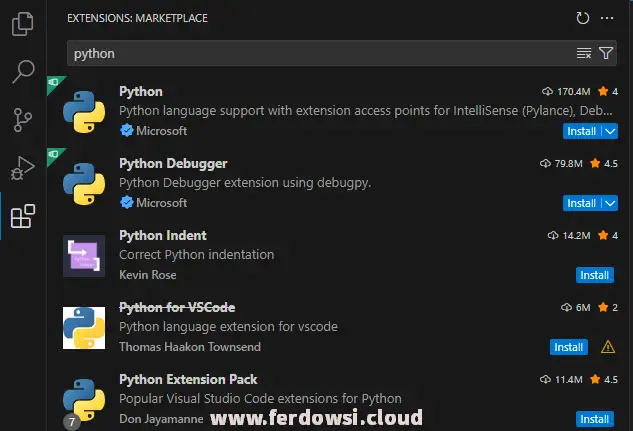Click the Python Extension Pack logo
This screenshot has width=633, height=431.
point(84,400)
